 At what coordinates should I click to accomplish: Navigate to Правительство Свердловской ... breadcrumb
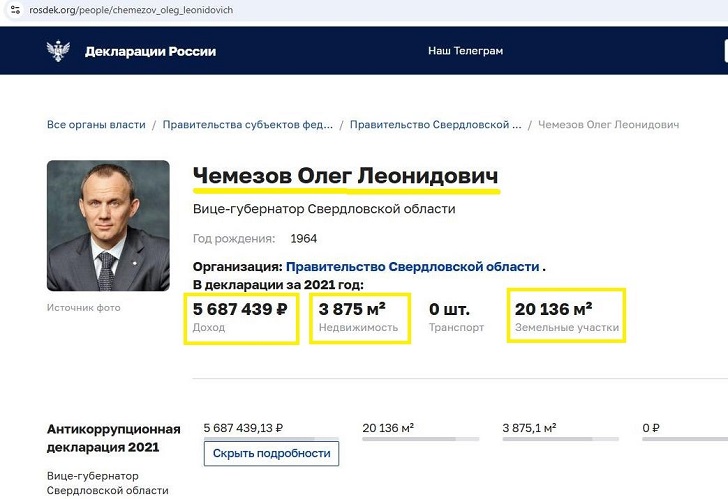[x=434, y=125]
